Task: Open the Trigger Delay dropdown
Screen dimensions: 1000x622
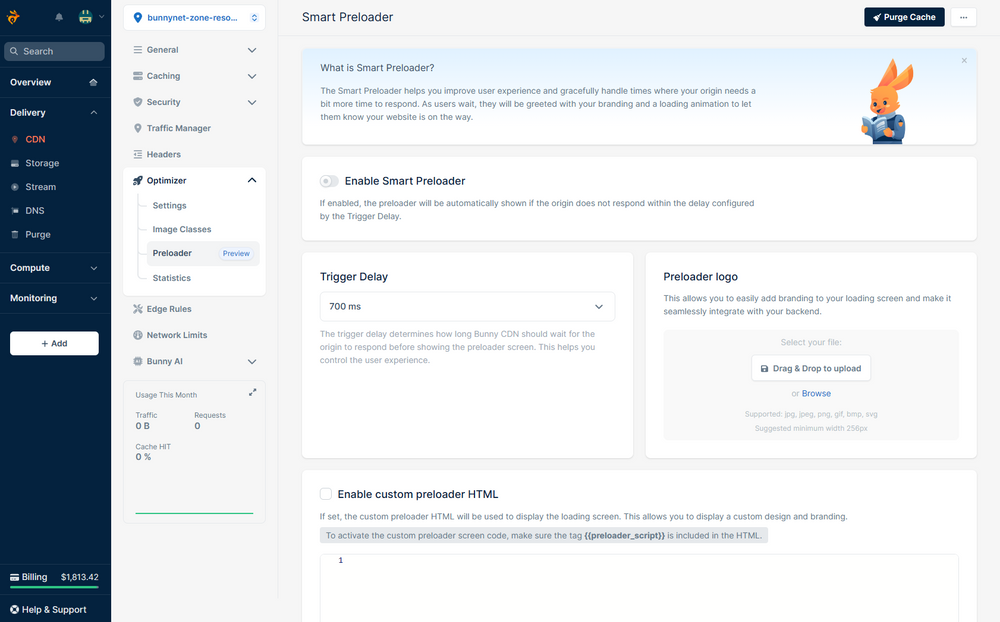Action: coord(467,307)
